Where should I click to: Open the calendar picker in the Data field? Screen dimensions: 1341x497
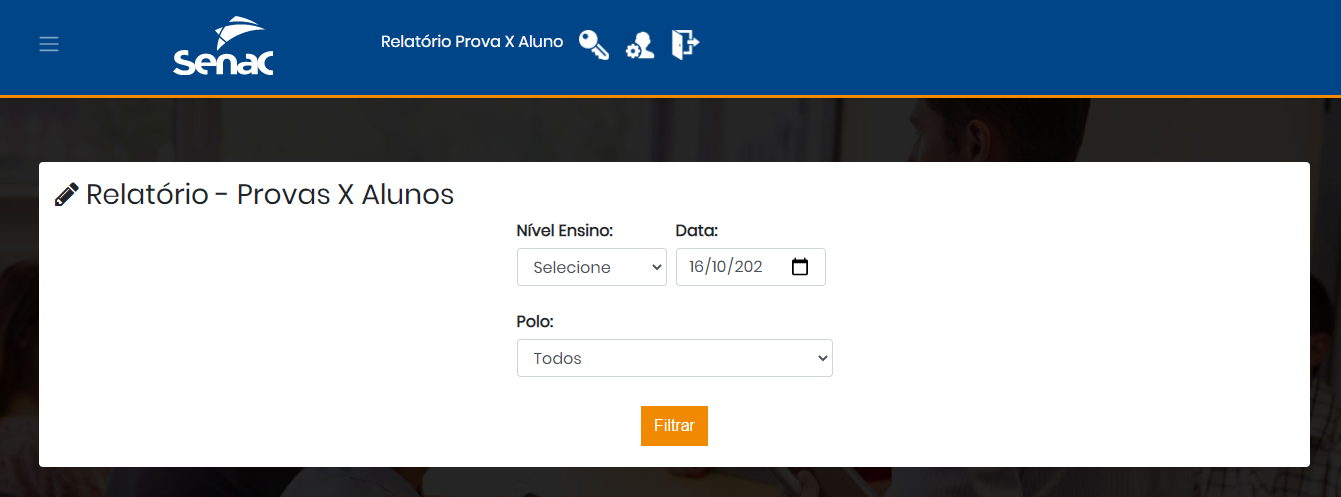click(x=800, y=267)
